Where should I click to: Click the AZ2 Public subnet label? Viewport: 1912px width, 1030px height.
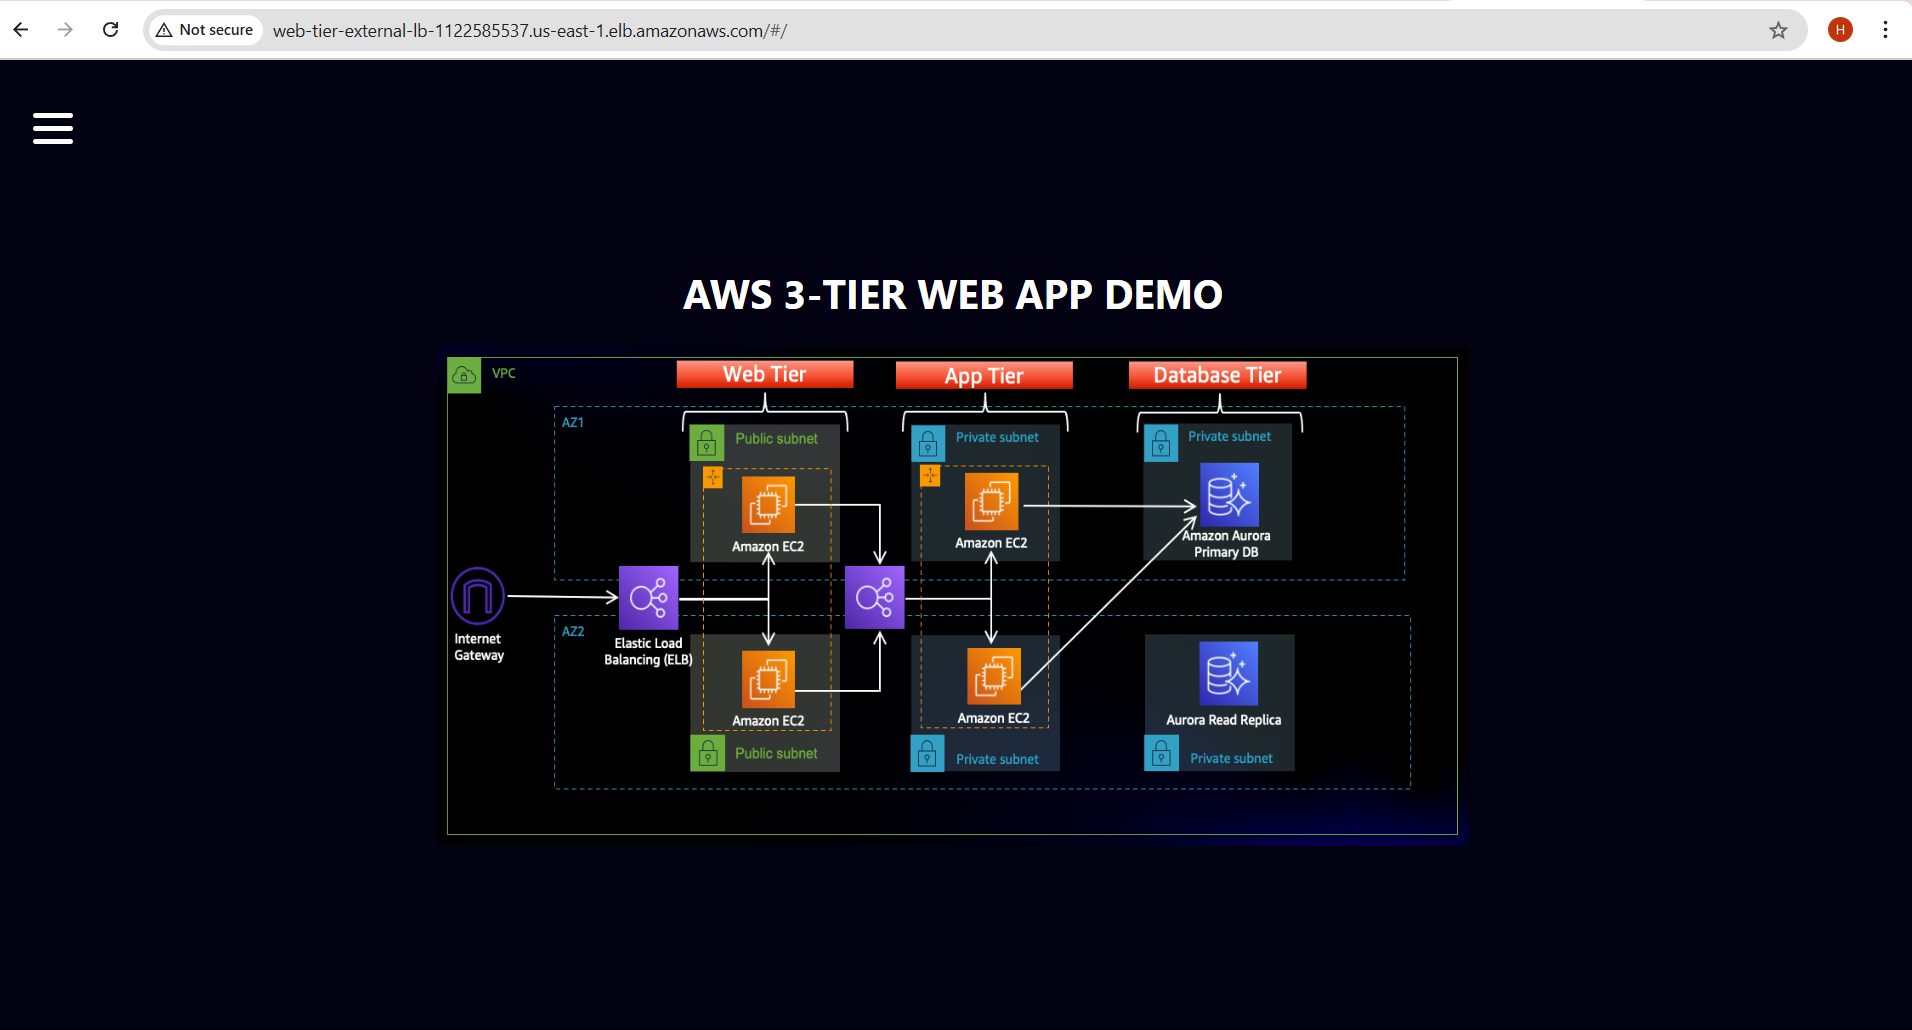(776, 754)
